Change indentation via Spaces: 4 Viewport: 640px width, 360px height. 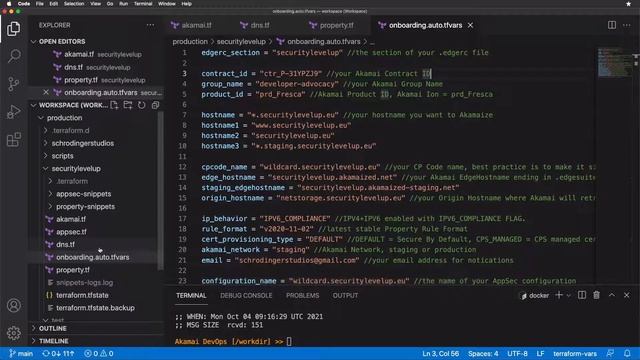(x=483, y=353)
